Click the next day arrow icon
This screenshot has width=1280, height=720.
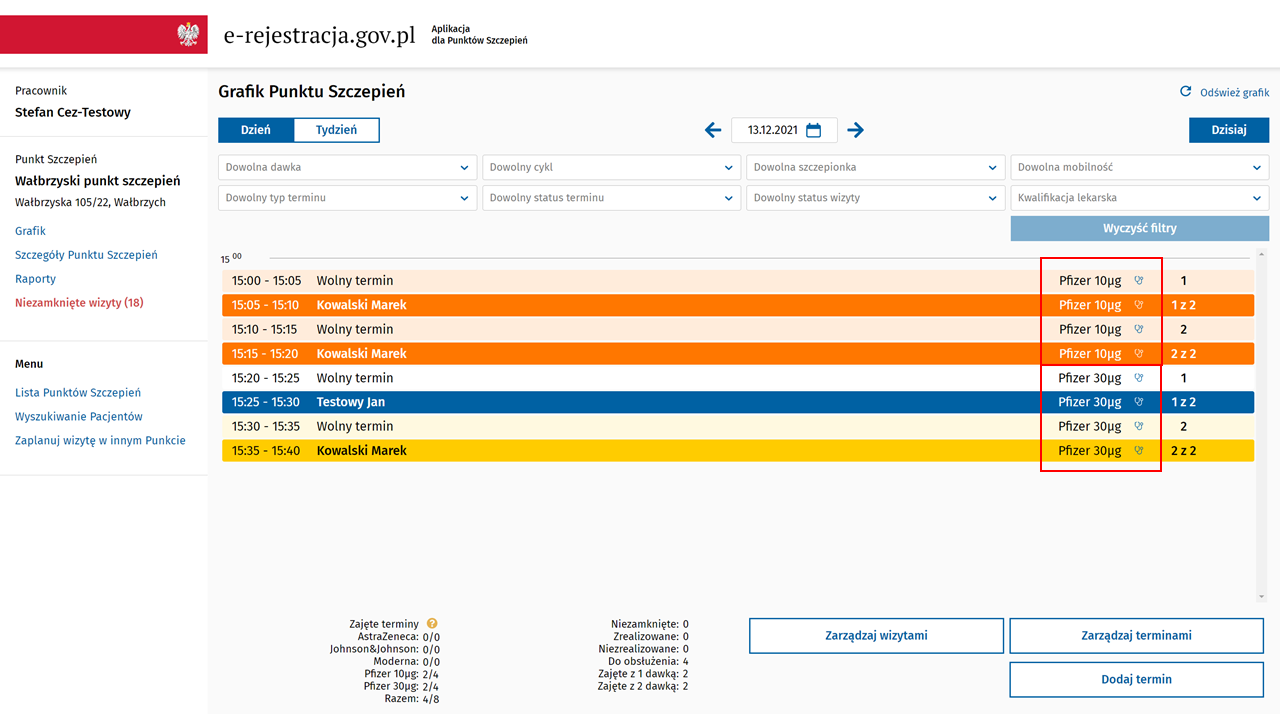[855, 130]
